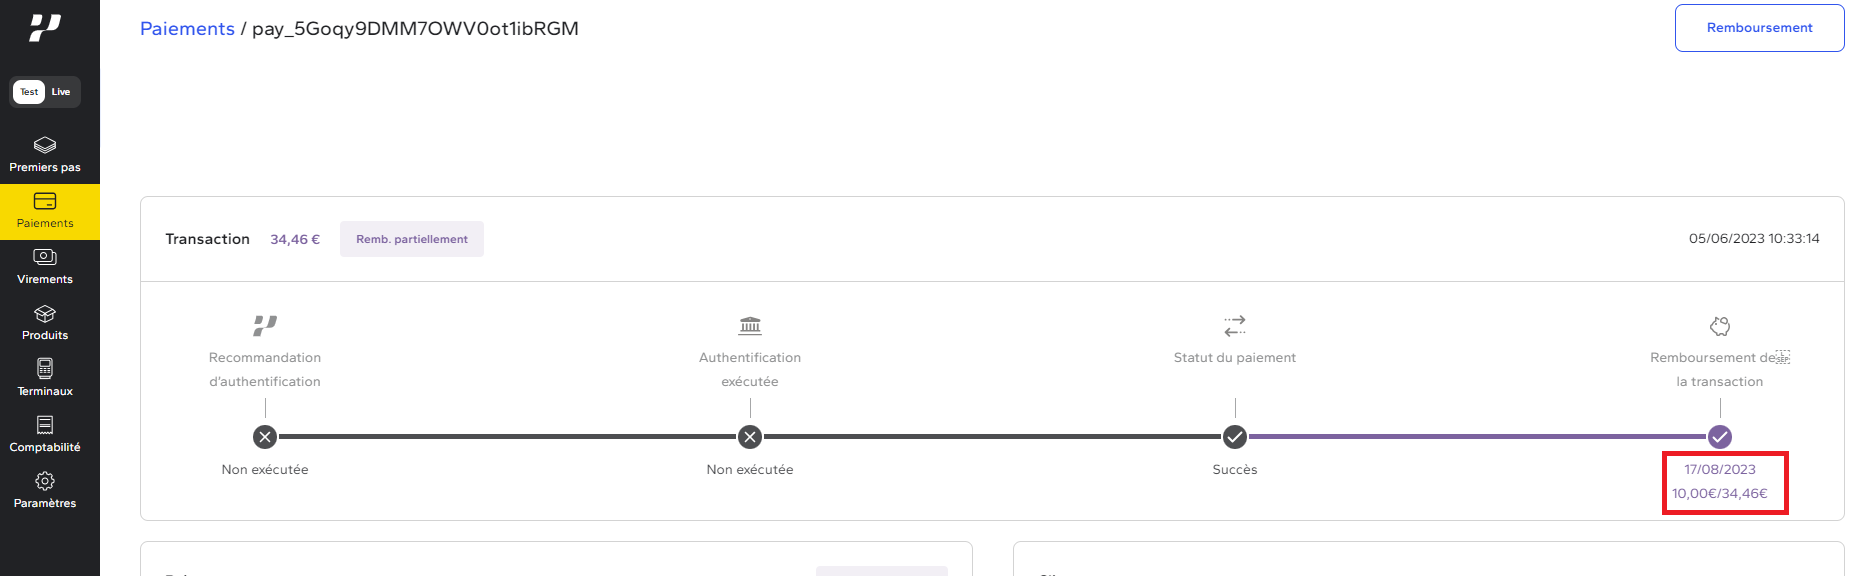The image size is (1867, 576).
Task: Select the Succès checkmark timeline step
Action: click(x=1235, y=437)
